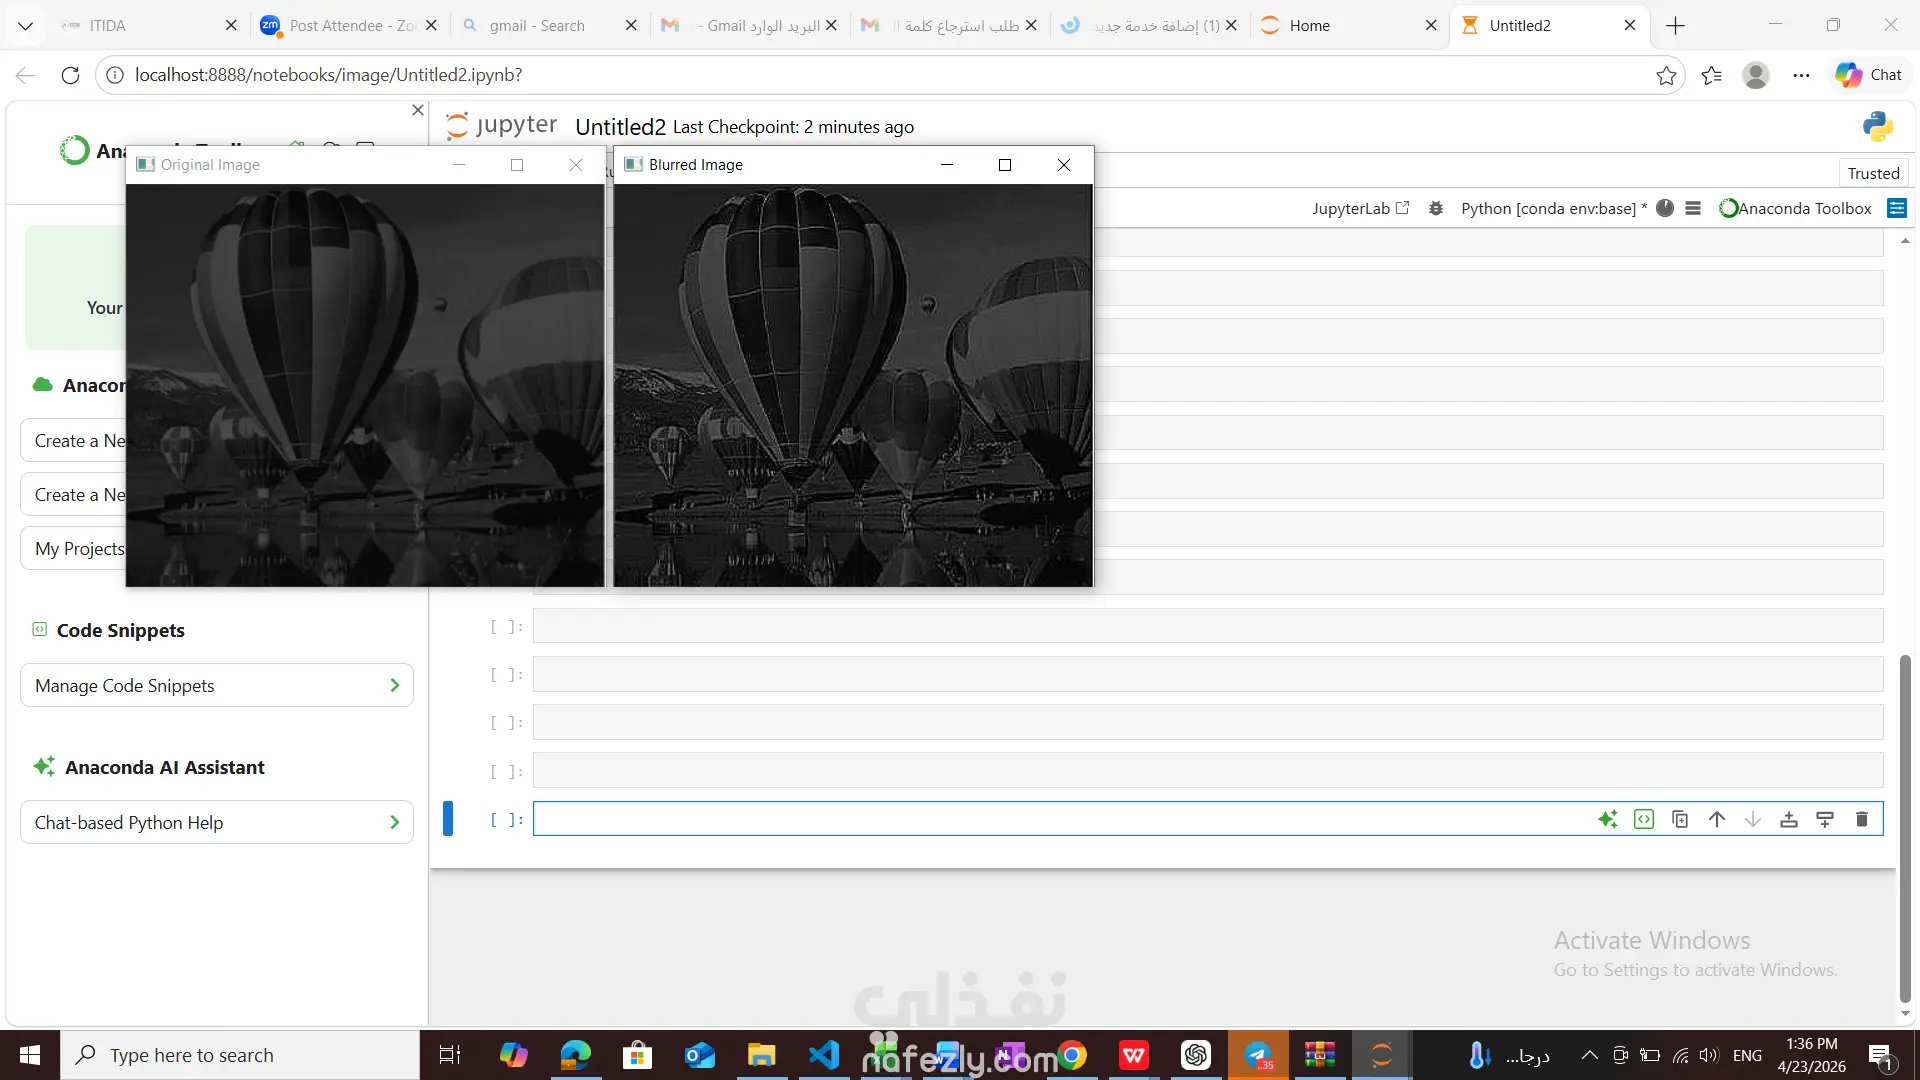Delete the active cell with the trash icon

[x=1862, y=820]
